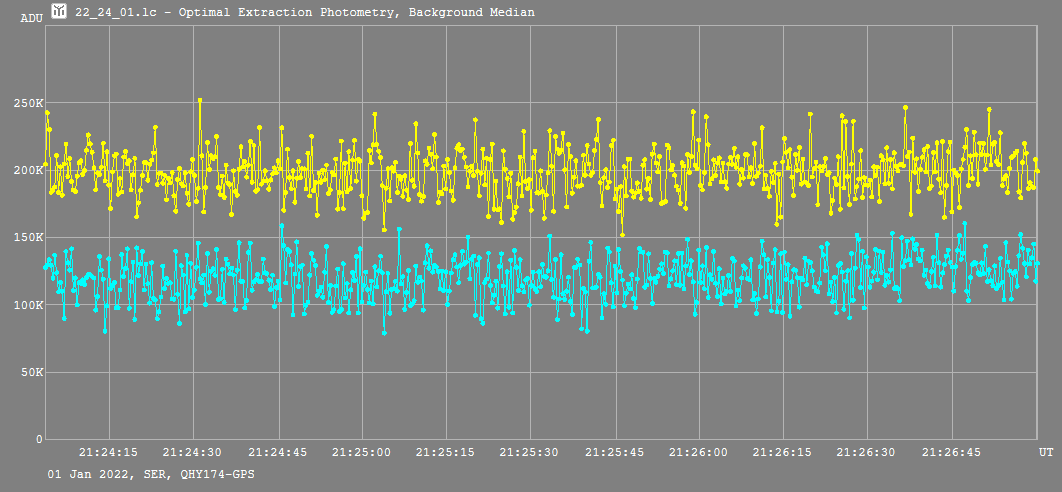Click the 250K label on the vertical axis

pos(27,104)
